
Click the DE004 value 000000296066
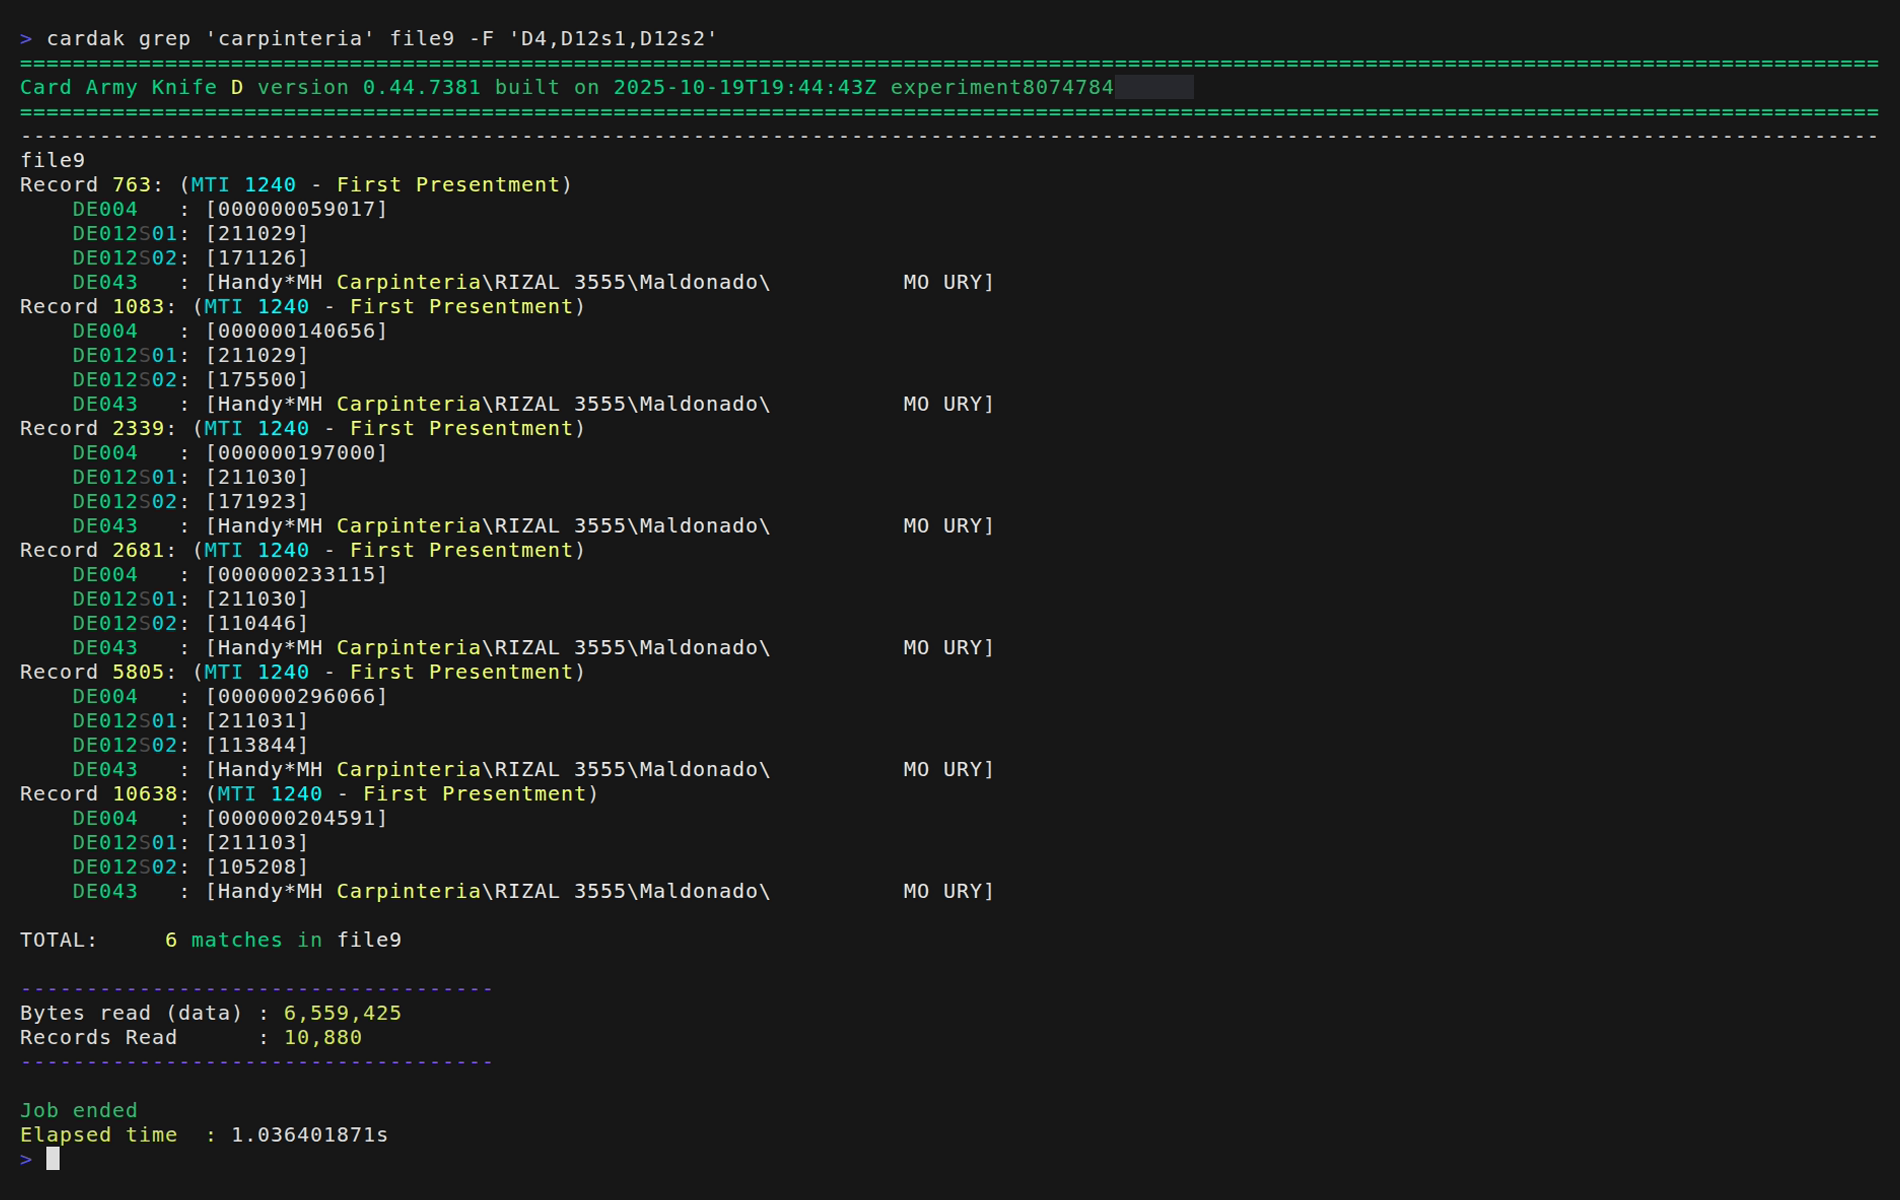pos(296,697)
